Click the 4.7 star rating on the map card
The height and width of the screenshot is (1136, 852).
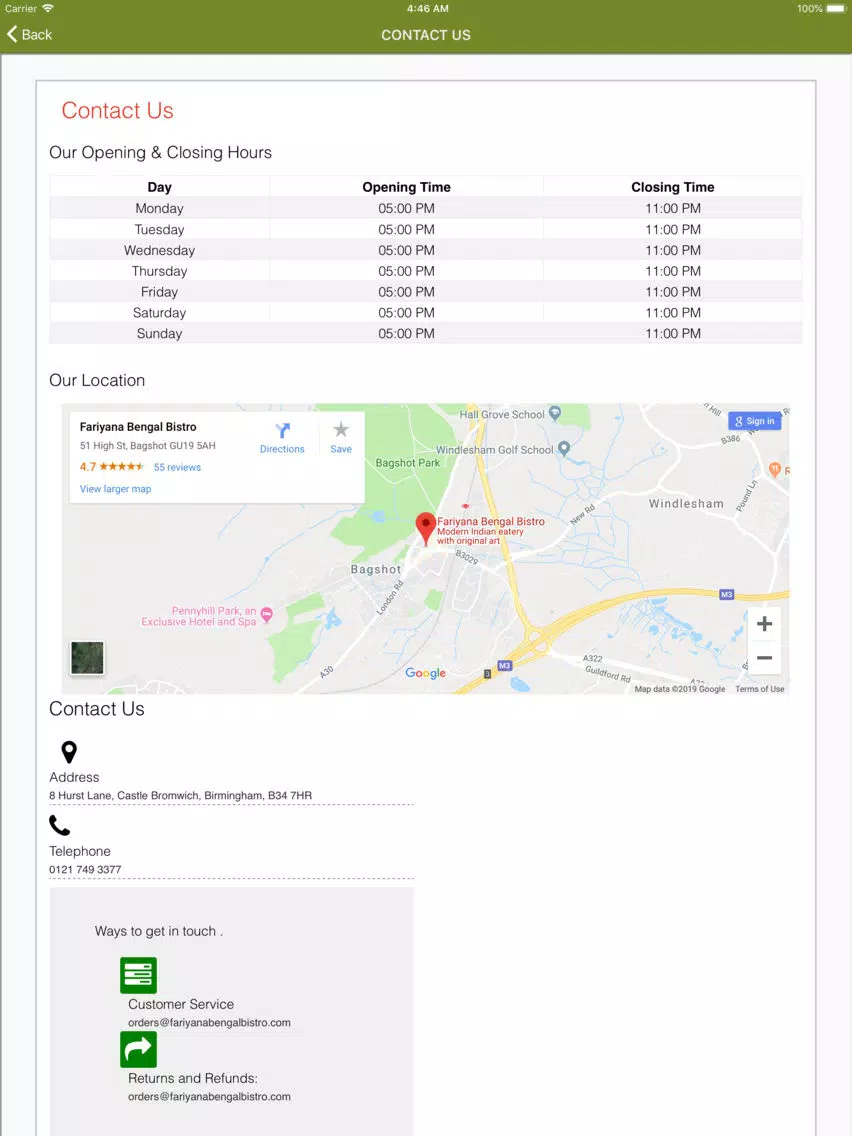click(112, 467)
